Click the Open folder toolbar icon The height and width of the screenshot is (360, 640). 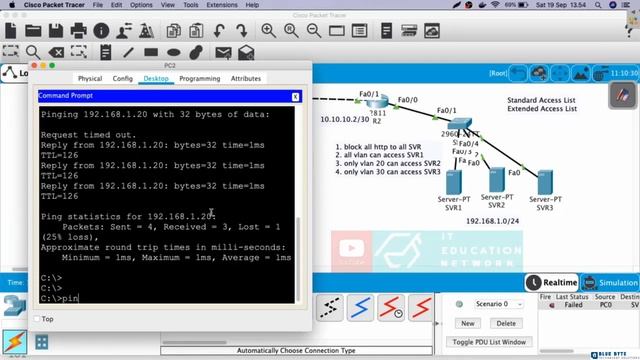click(33, 31)
